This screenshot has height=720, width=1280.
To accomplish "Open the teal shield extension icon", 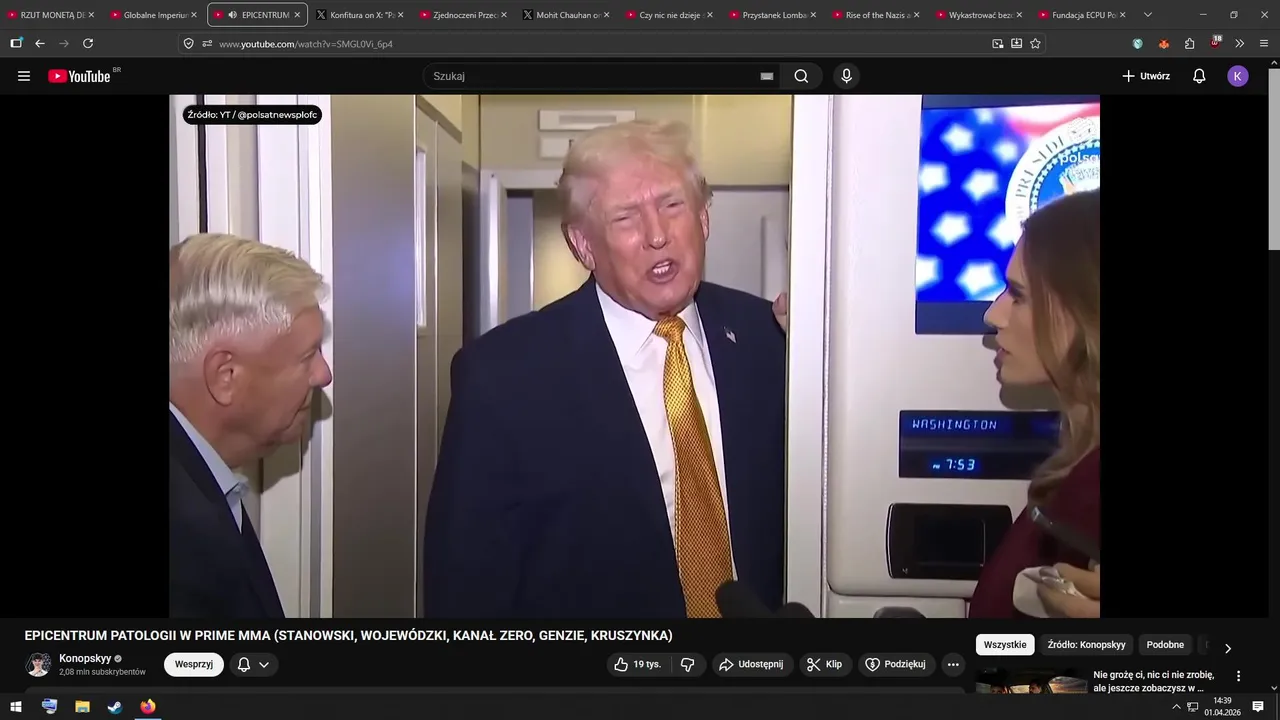I will tap(1138, 43).
